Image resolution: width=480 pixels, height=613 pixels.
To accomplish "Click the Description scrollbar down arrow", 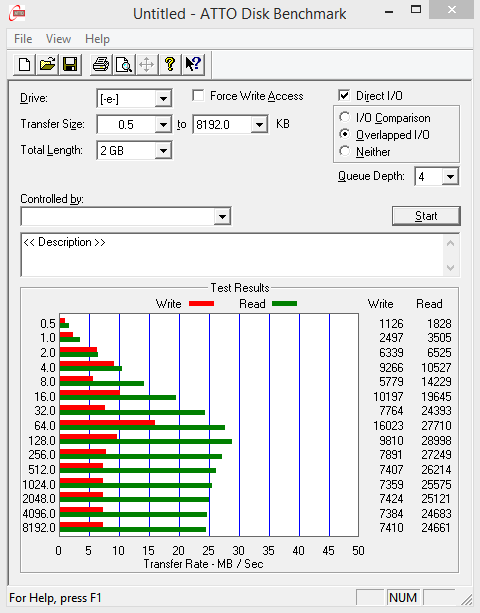I will [x=450, y=268].
